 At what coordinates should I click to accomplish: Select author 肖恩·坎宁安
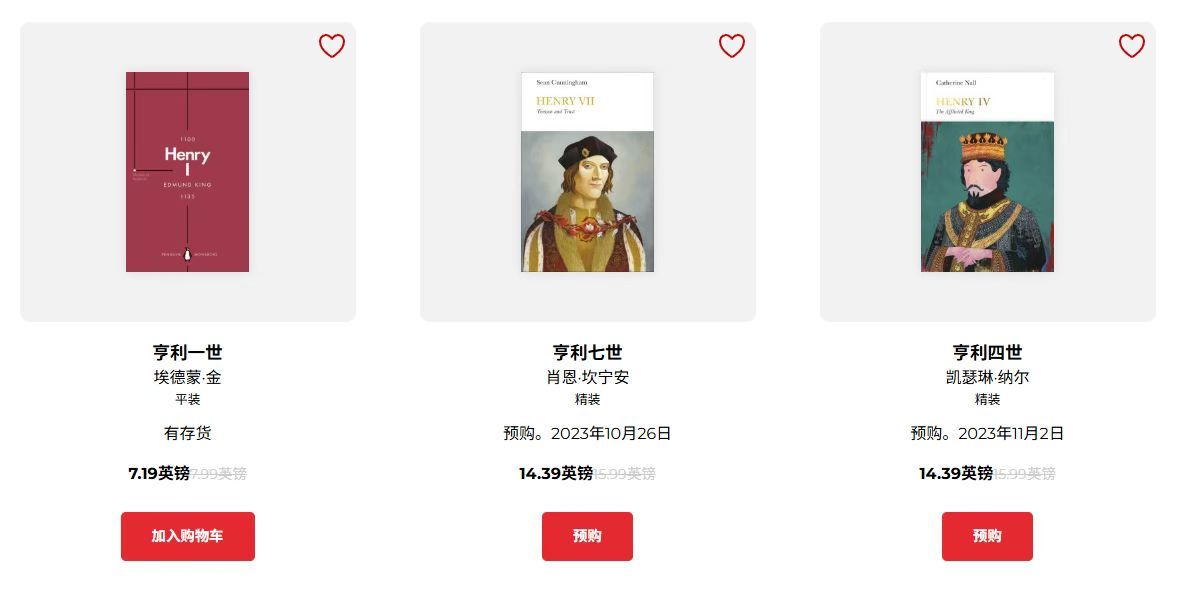587,377
